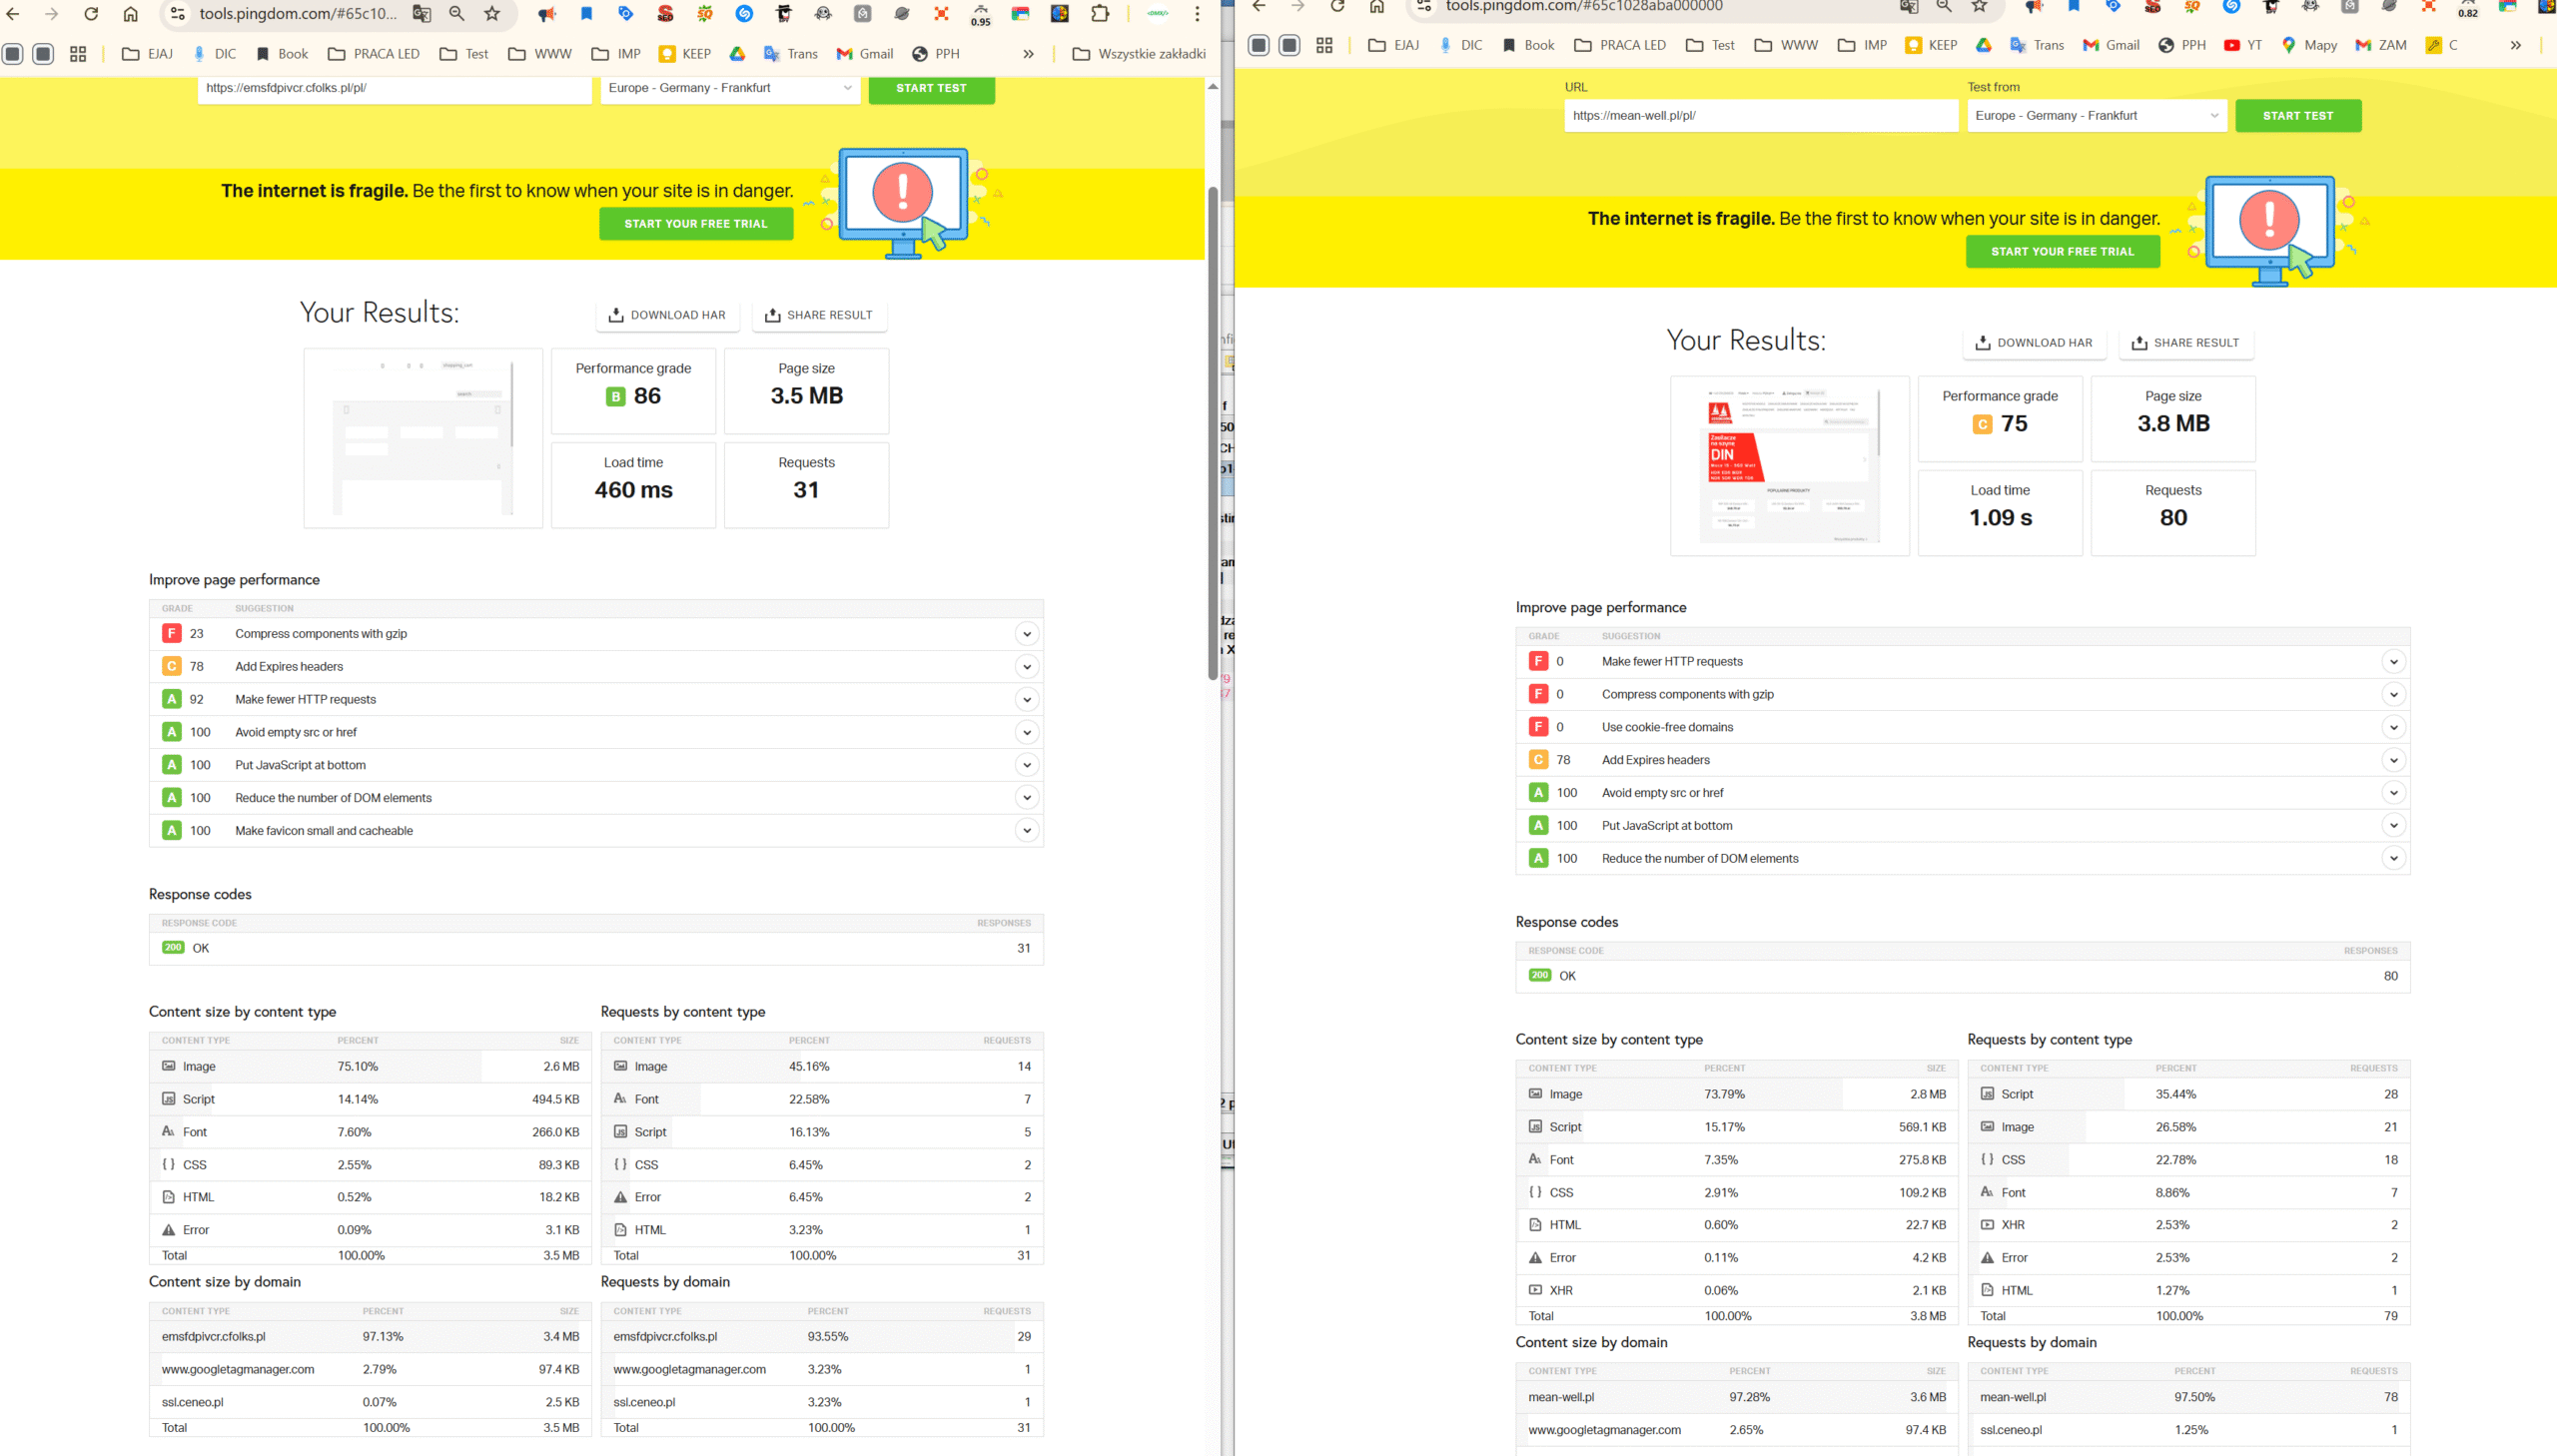The width and height of the screenshot is (2557, 1456).
Task: Click zoom magnifier icon in left address bar
Action: click(x=457, y=14)
